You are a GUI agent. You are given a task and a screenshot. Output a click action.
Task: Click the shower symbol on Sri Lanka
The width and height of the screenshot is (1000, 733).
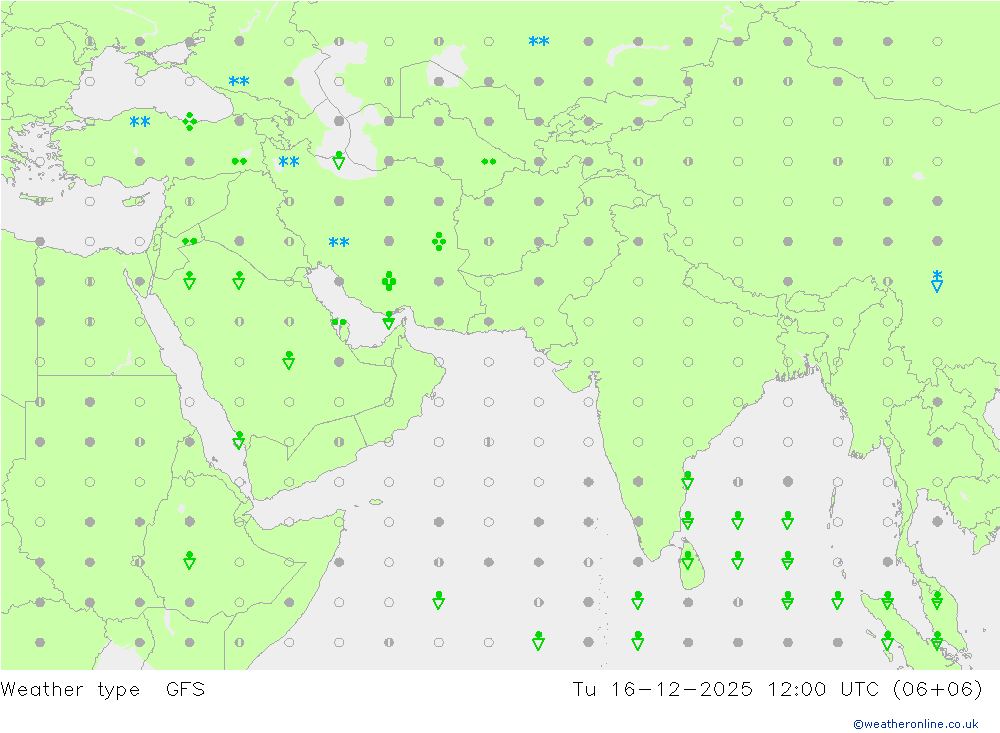click(x=688, y=560)
